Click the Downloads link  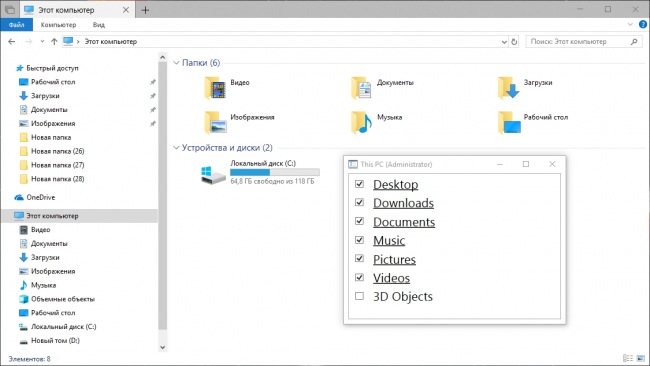(403, 203)
